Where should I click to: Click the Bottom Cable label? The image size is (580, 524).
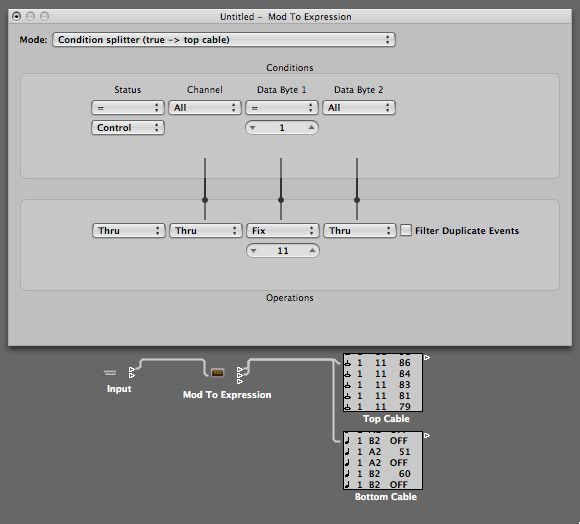(x=386, y=497)
